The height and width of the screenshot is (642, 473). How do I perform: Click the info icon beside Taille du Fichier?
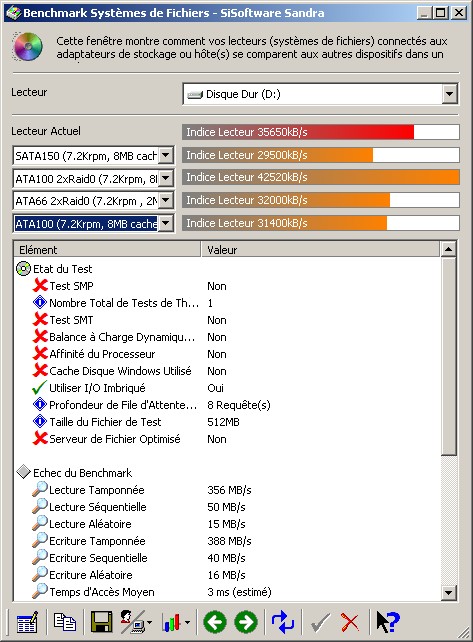coord(40,421)
